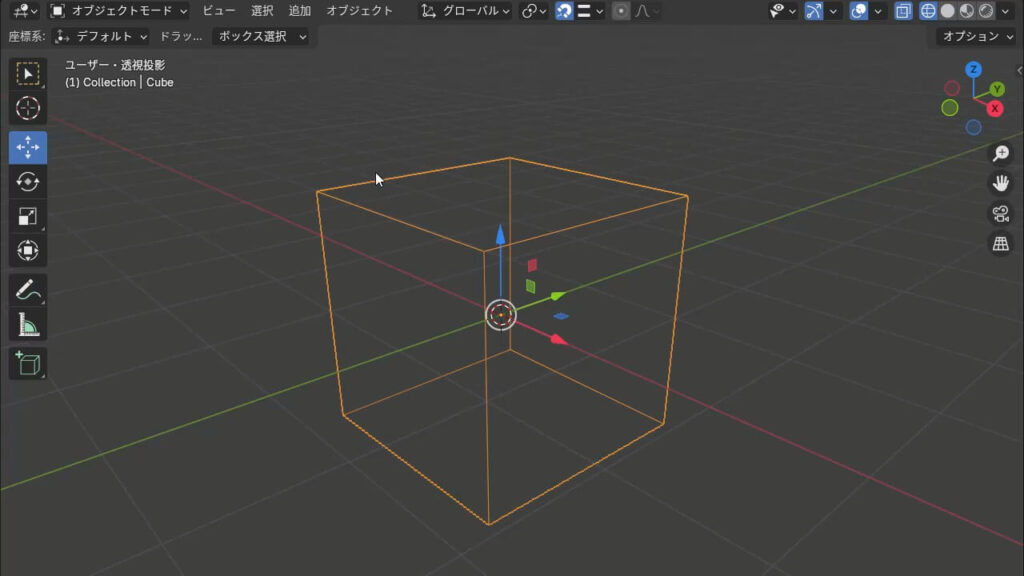Select the Rotate tool

tap(27, 182)
